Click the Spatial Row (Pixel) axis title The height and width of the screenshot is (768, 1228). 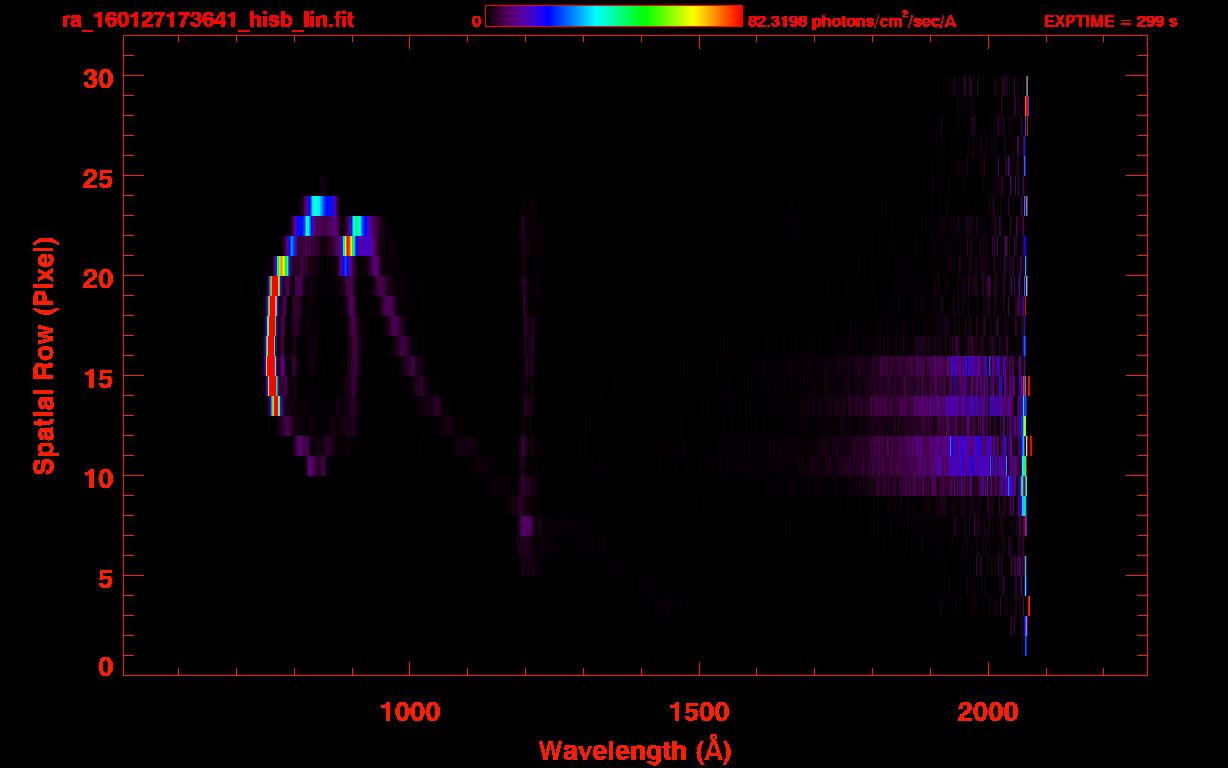coord(45,356)
